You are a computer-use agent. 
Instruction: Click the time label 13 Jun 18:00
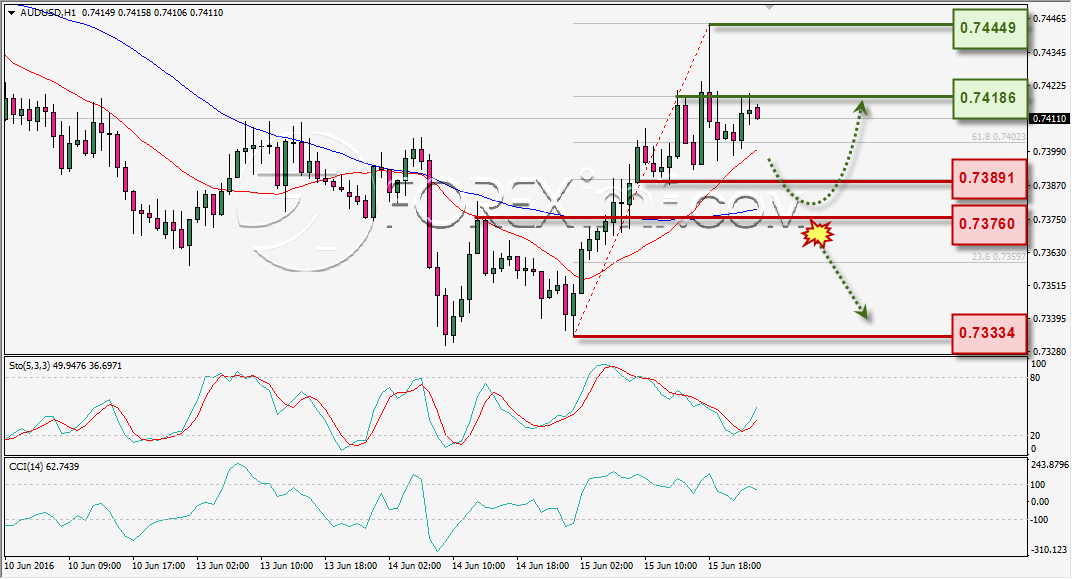(x=350, y=566)
